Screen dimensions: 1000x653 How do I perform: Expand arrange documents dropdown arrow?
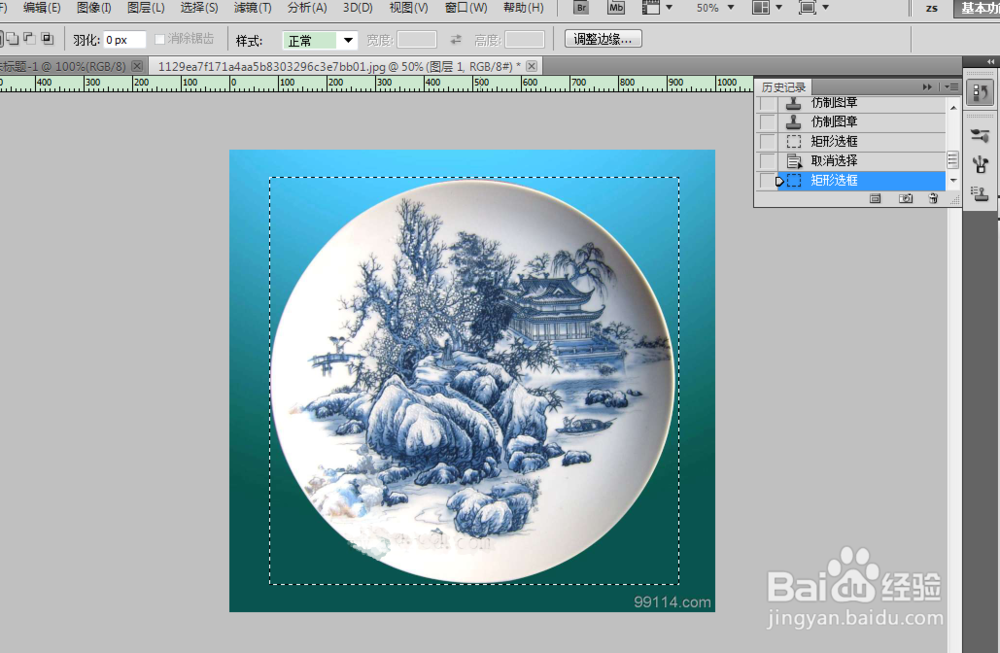(x=779, y=8)
